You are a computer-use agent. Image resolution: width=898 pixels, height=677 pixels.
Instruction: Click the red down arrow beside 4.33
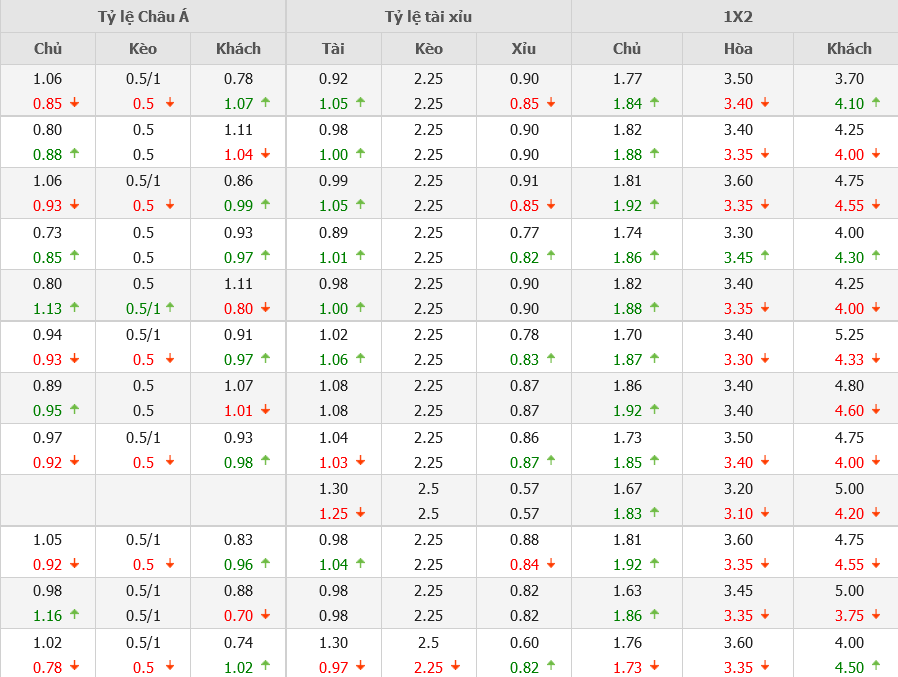[876, 358]
